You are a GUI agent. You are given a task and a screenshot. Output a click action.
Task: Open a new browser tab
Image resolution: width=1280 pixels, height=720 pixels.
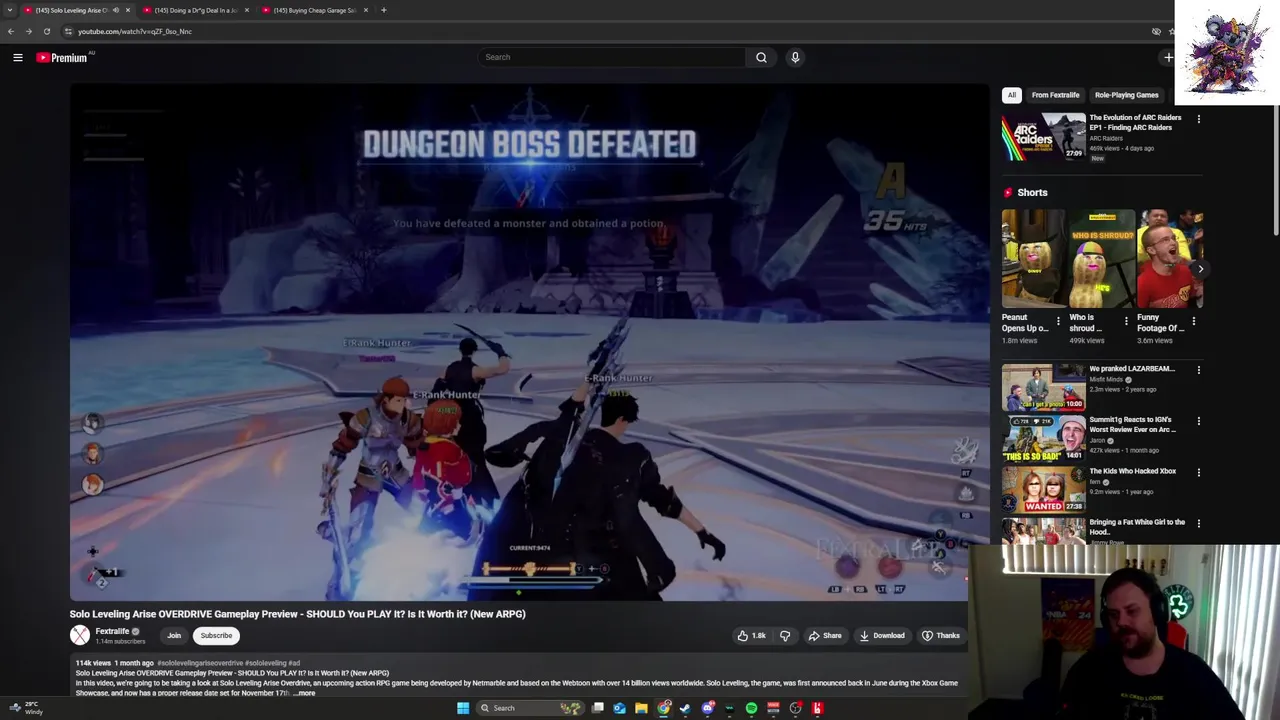383,10
